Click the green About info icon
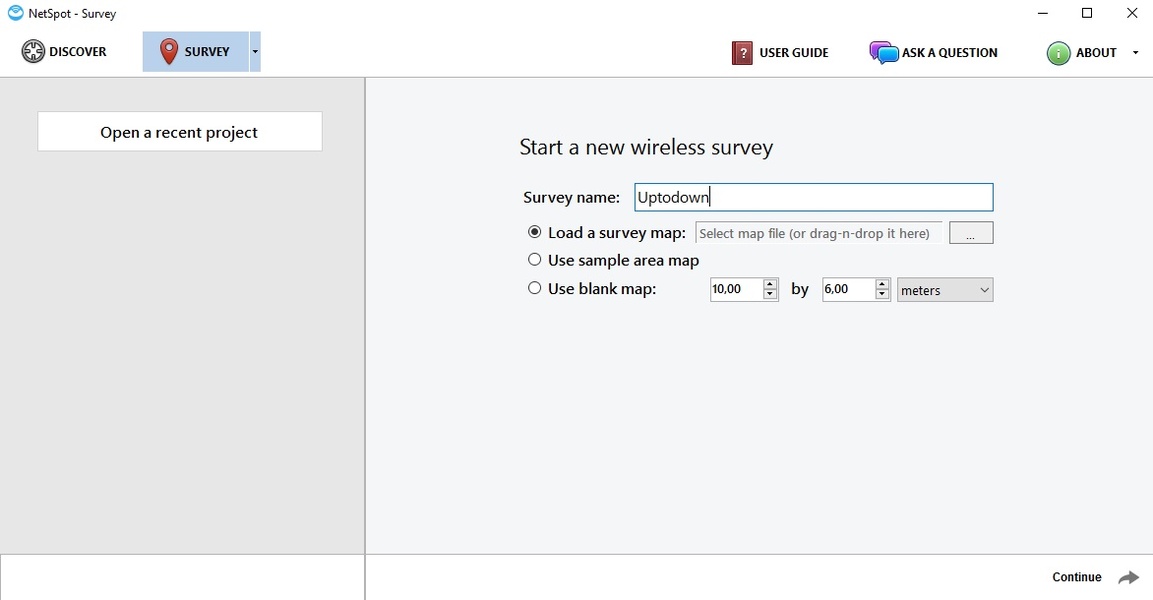Screen dimensions: 1153x600 [x=1058, y=53]
